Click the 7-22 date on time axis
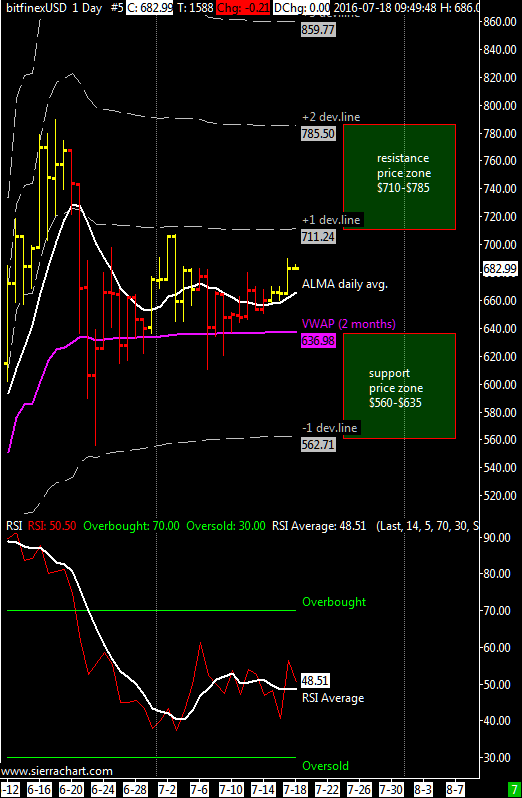This screenshot has width=522, height=798. 328,788
